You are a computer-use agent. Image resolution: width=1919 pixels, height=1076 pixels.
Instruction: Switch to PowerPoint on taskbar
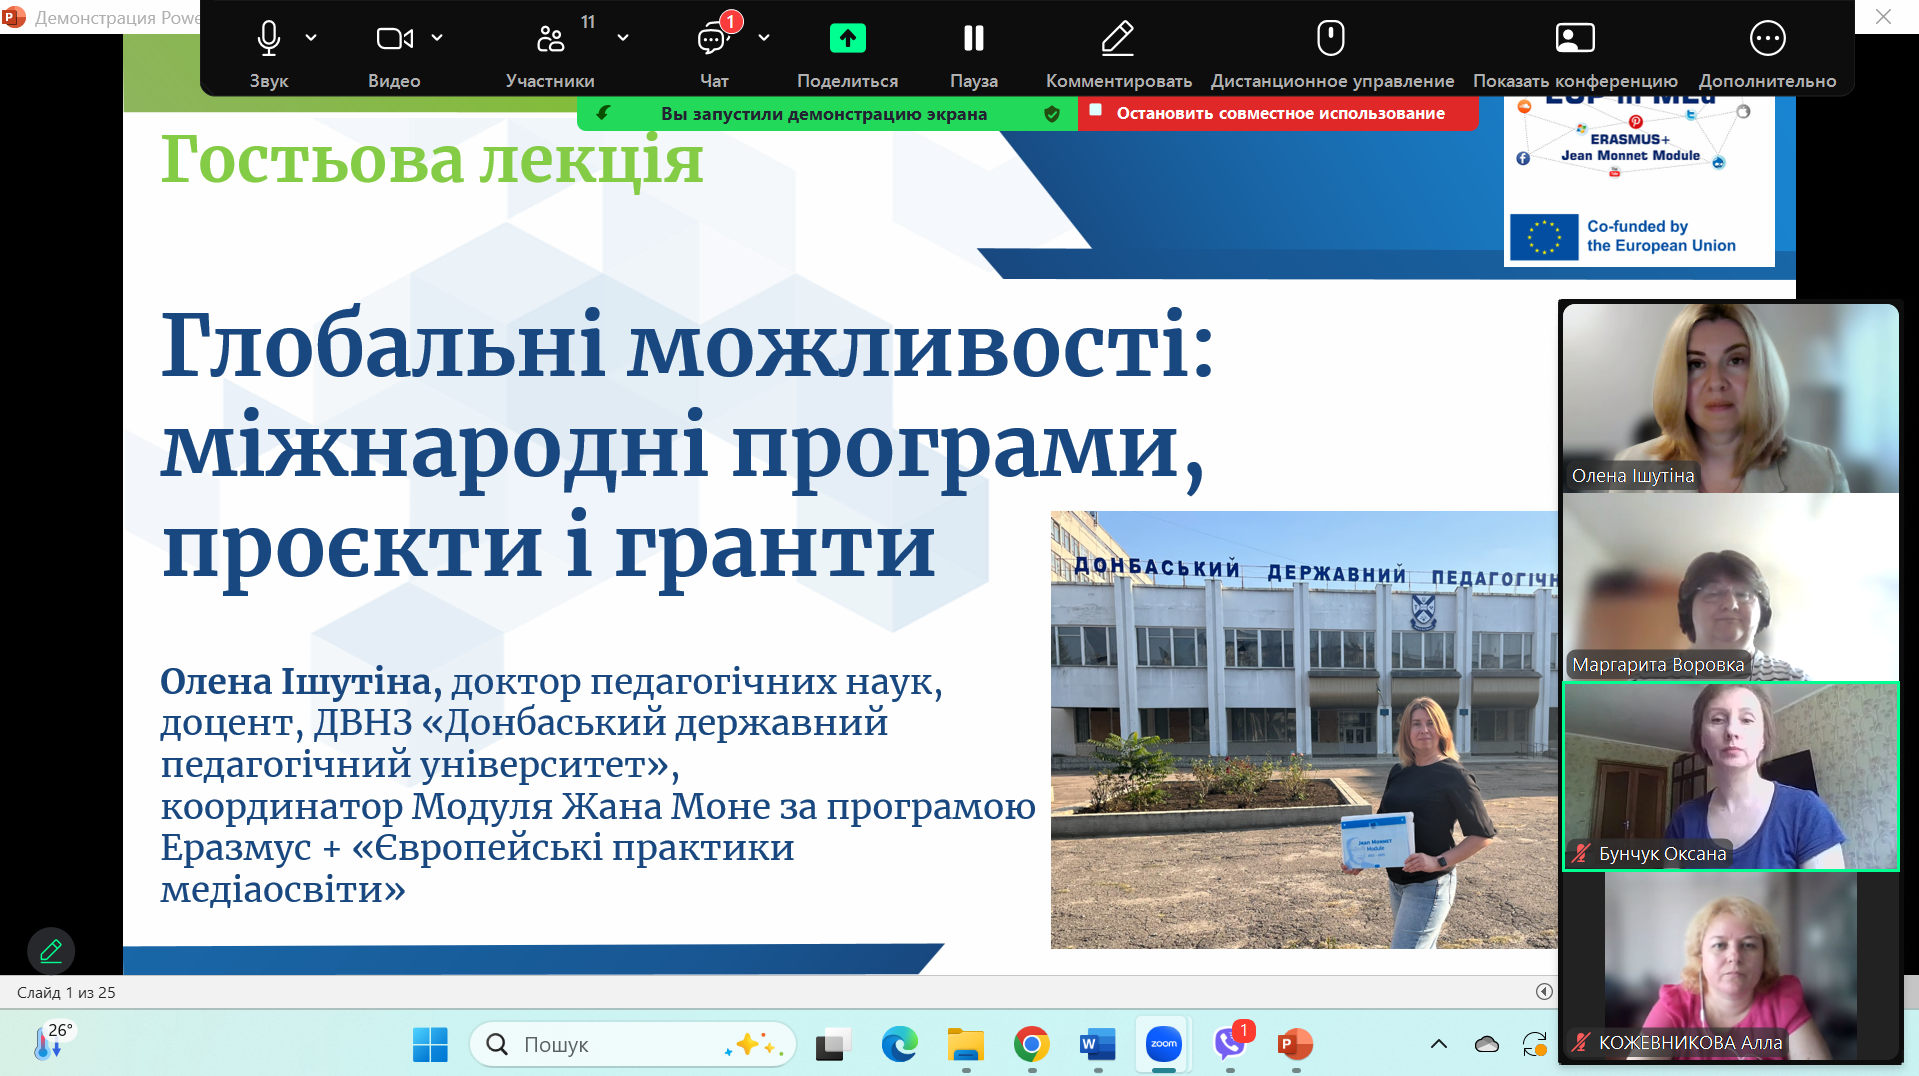pos(1295,1045)
